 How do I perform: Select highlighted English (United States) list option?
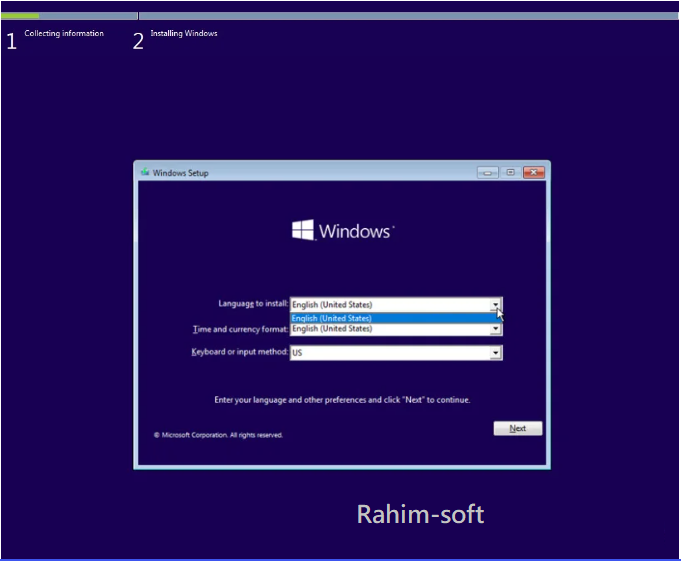coord(394,318)
